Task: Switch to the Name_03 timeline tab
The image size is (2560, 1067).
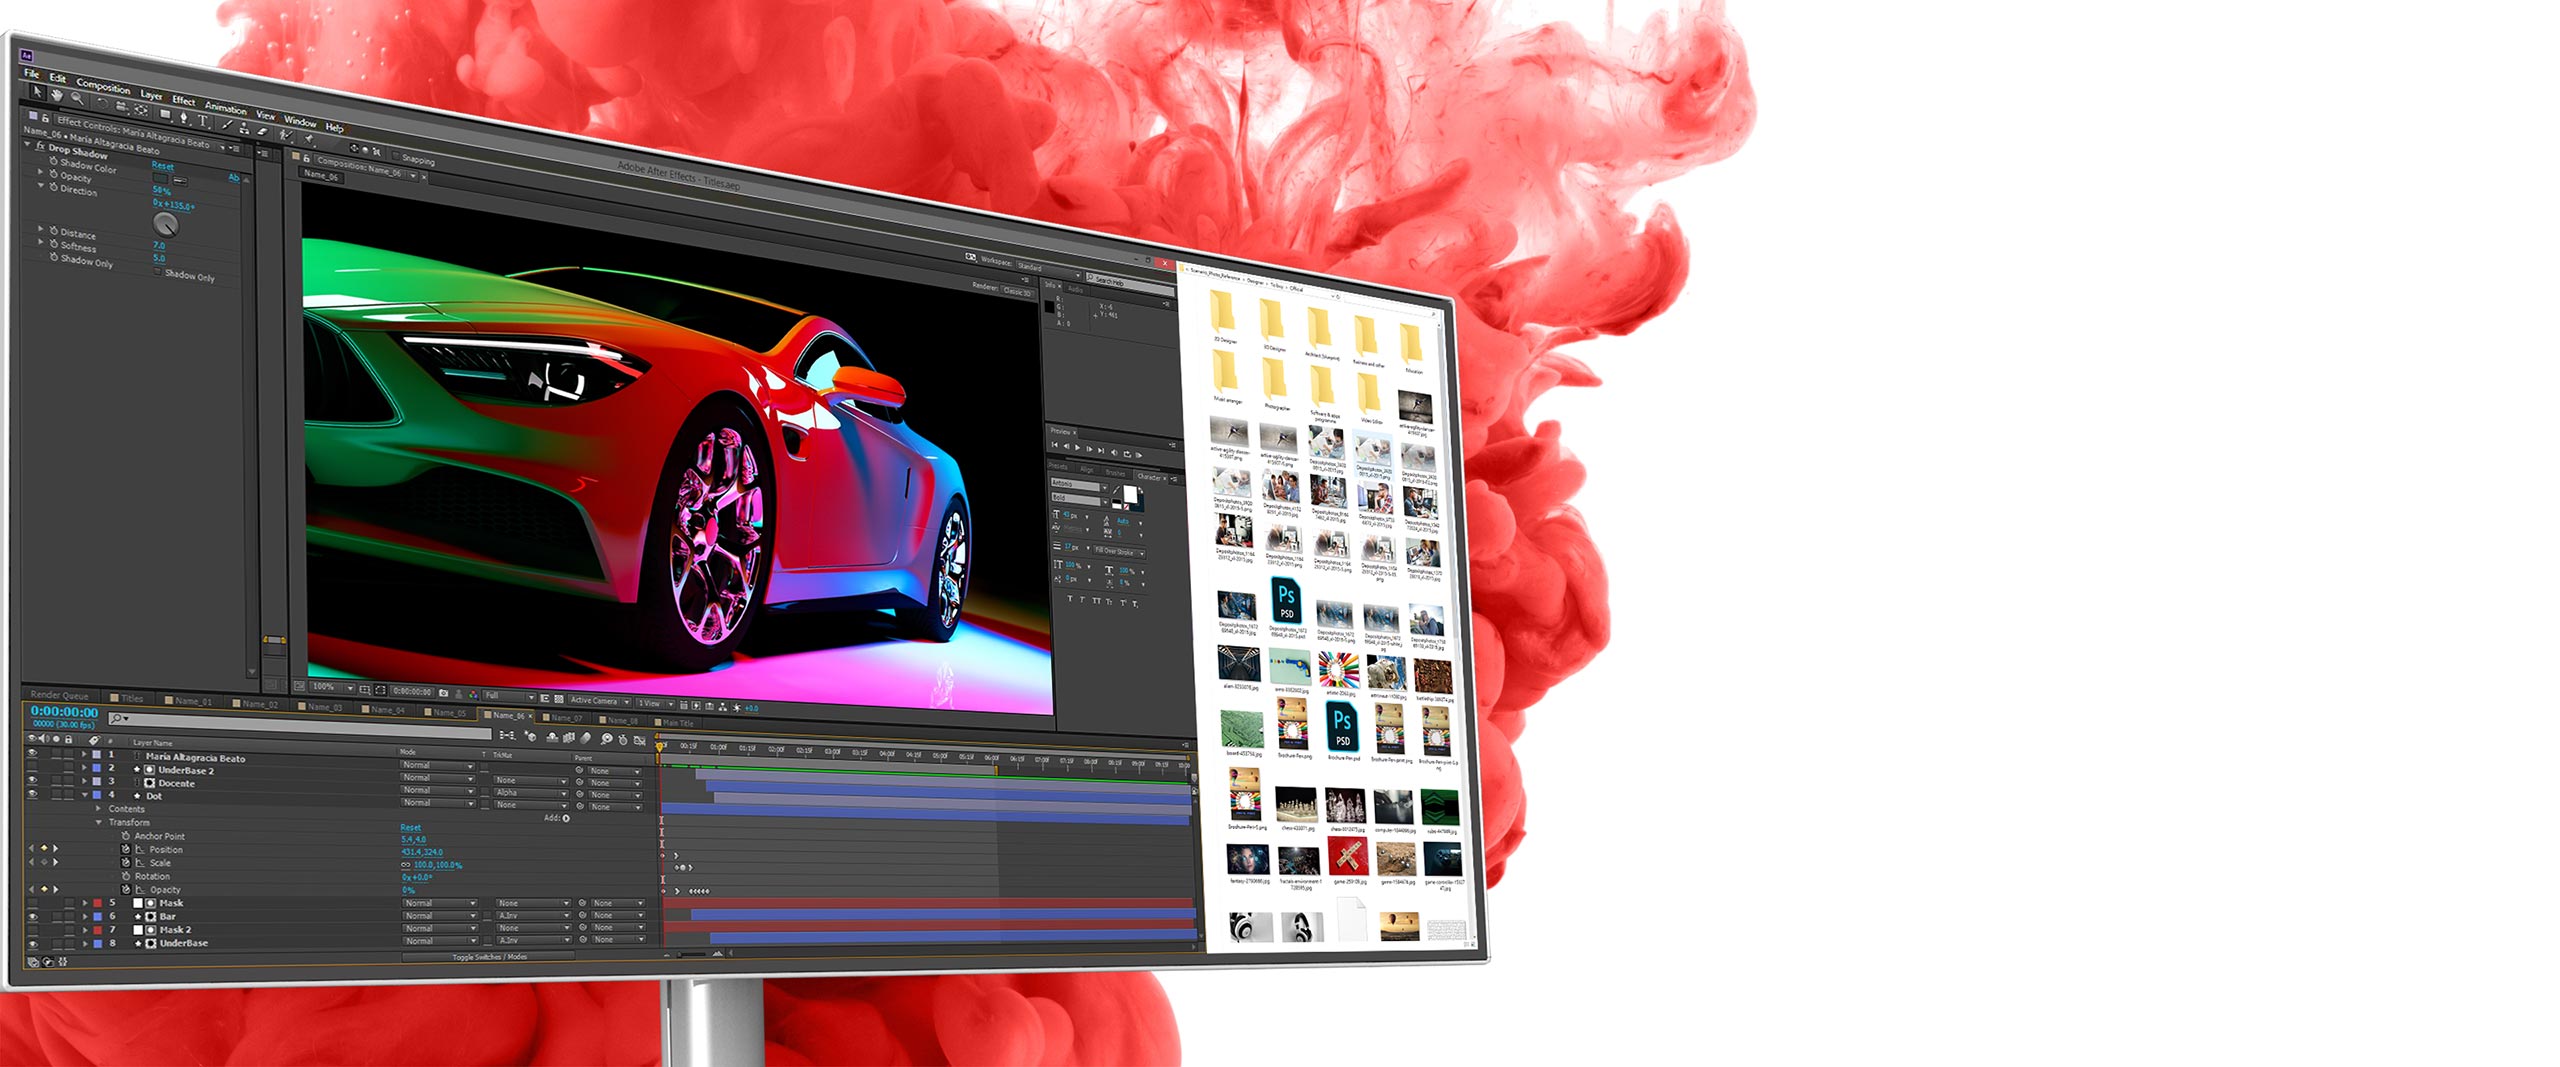Action: click(323, 707)
